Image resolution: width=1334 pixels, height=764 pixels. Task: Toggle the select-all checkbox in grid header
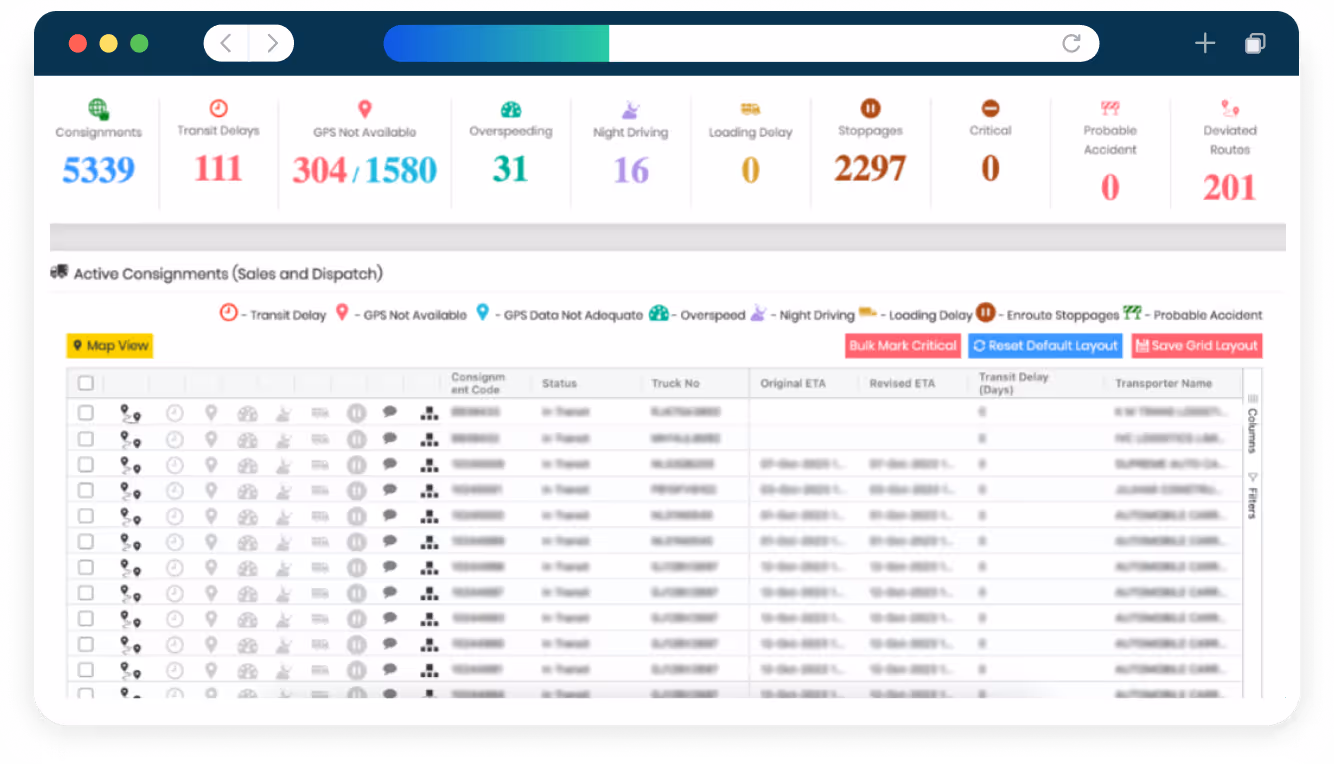click(x=86, y=383)
